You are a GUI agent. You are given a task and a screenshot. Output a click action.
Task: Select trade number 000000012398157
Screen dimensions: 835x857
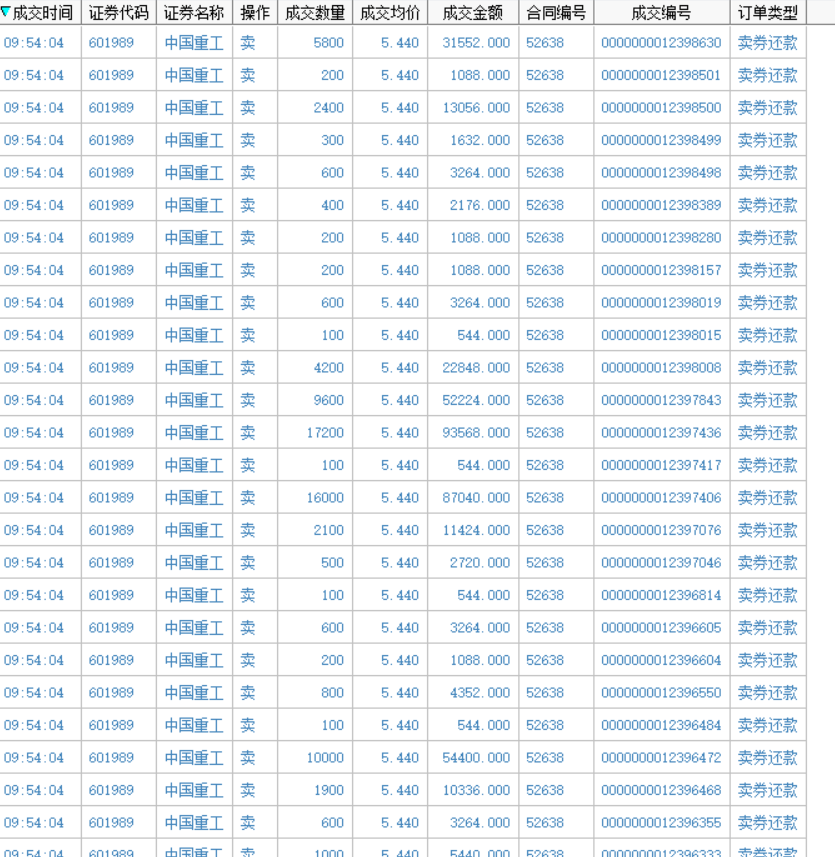(661, 270)
